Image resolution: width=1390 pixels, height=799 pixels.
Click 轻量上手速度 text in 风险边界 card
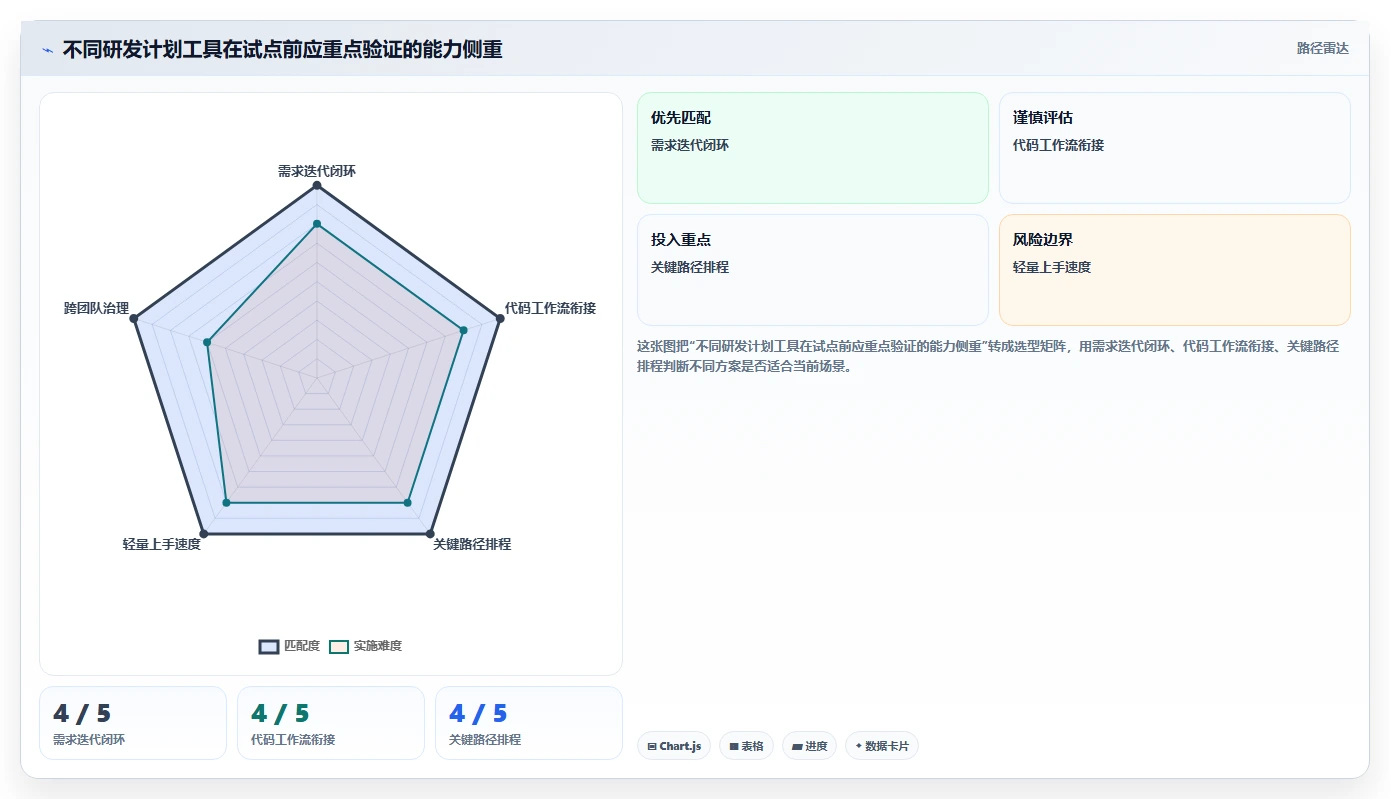click(1052, 267)
